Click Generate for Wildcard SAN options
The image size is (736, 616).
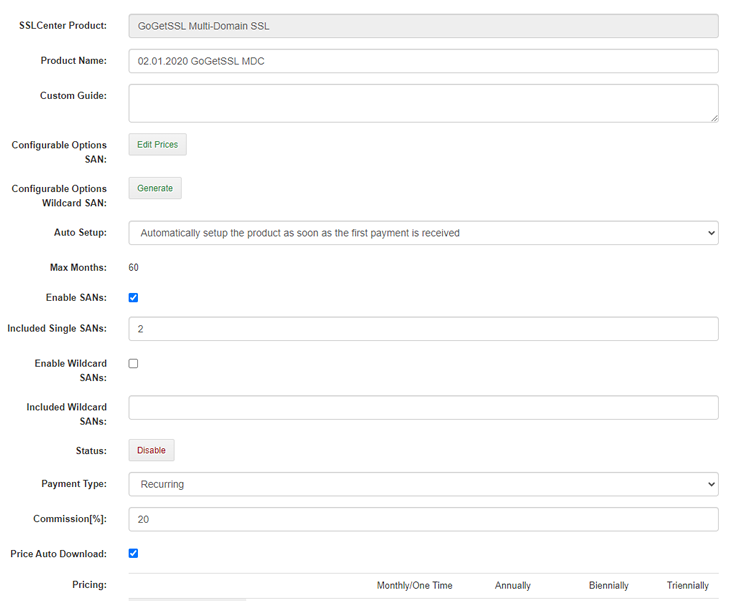click(x=155, y=188)
